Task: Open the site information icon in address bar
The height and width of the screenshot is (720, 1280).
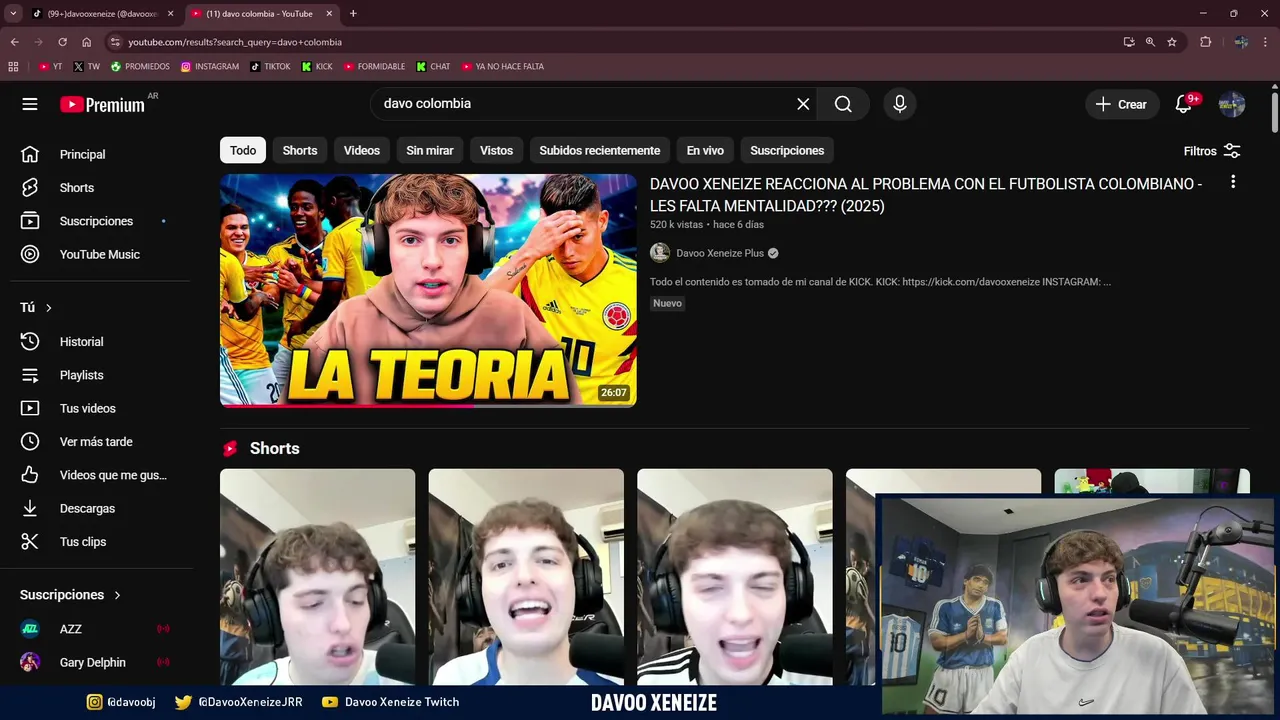Action: (x=115, y=42)
